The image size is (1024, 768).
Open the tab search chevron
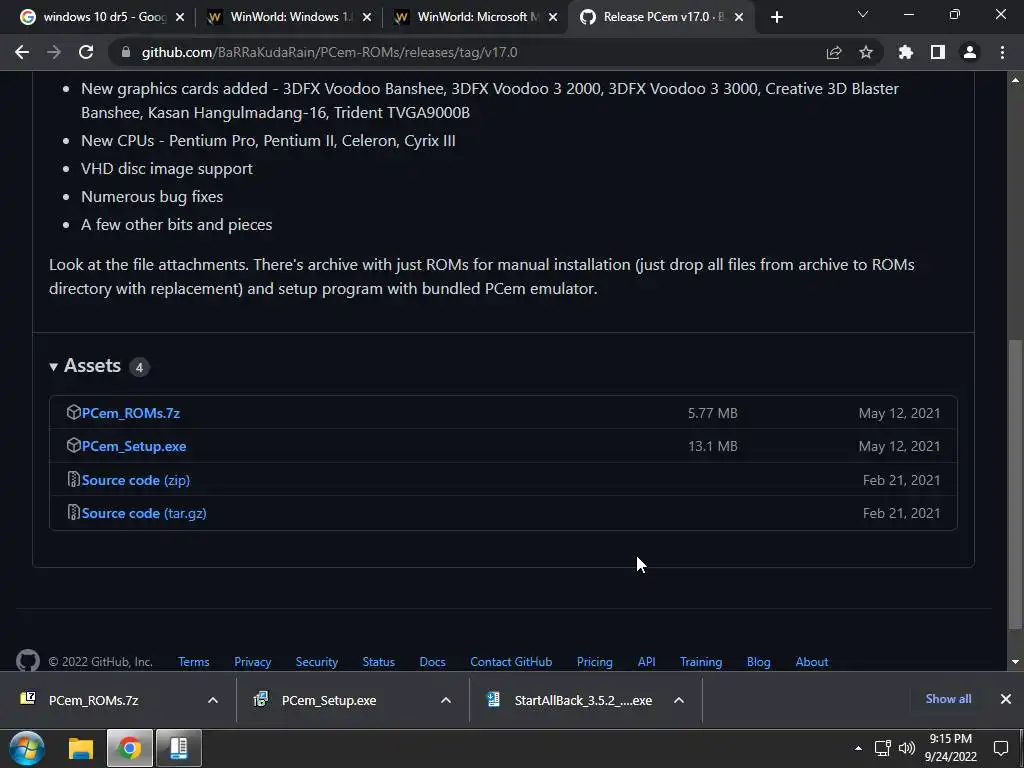(x=863, y=14)
